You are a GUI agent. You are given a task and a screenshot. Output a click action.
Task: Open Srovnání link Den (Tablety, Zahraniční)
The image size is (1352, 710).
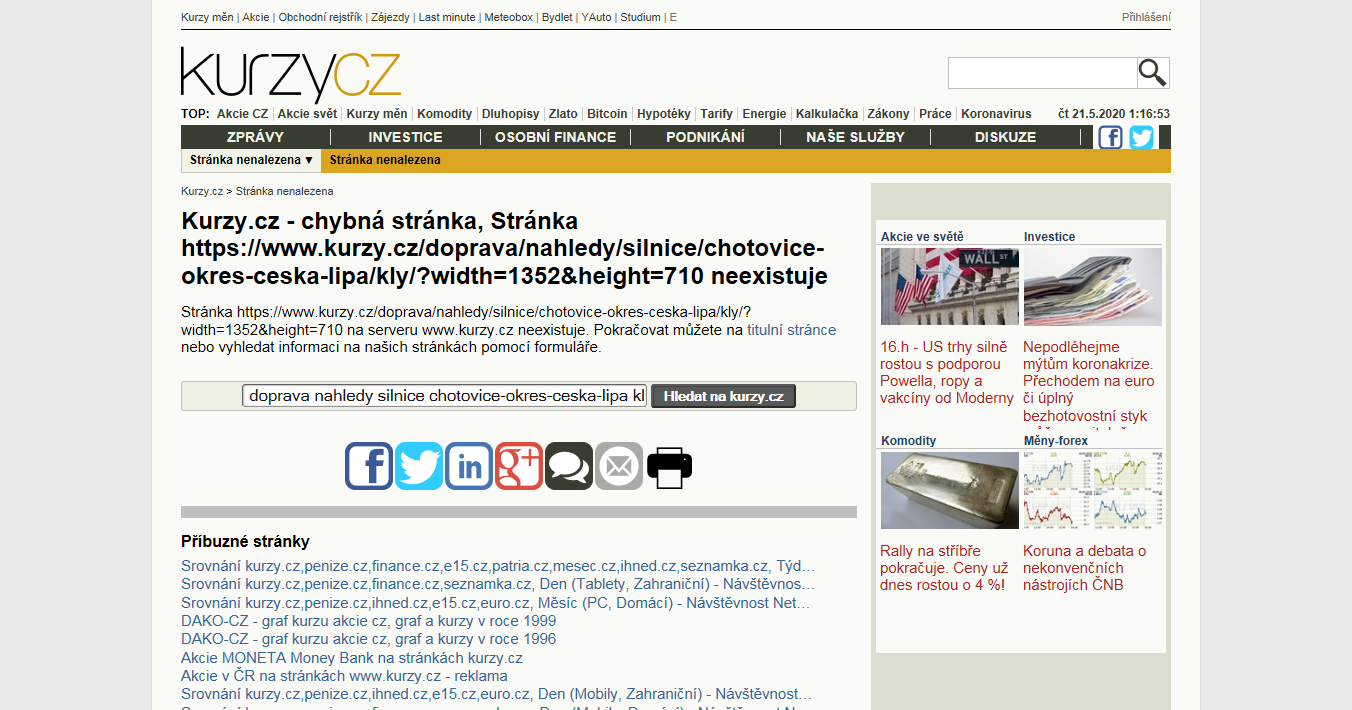tap(498, 584)
